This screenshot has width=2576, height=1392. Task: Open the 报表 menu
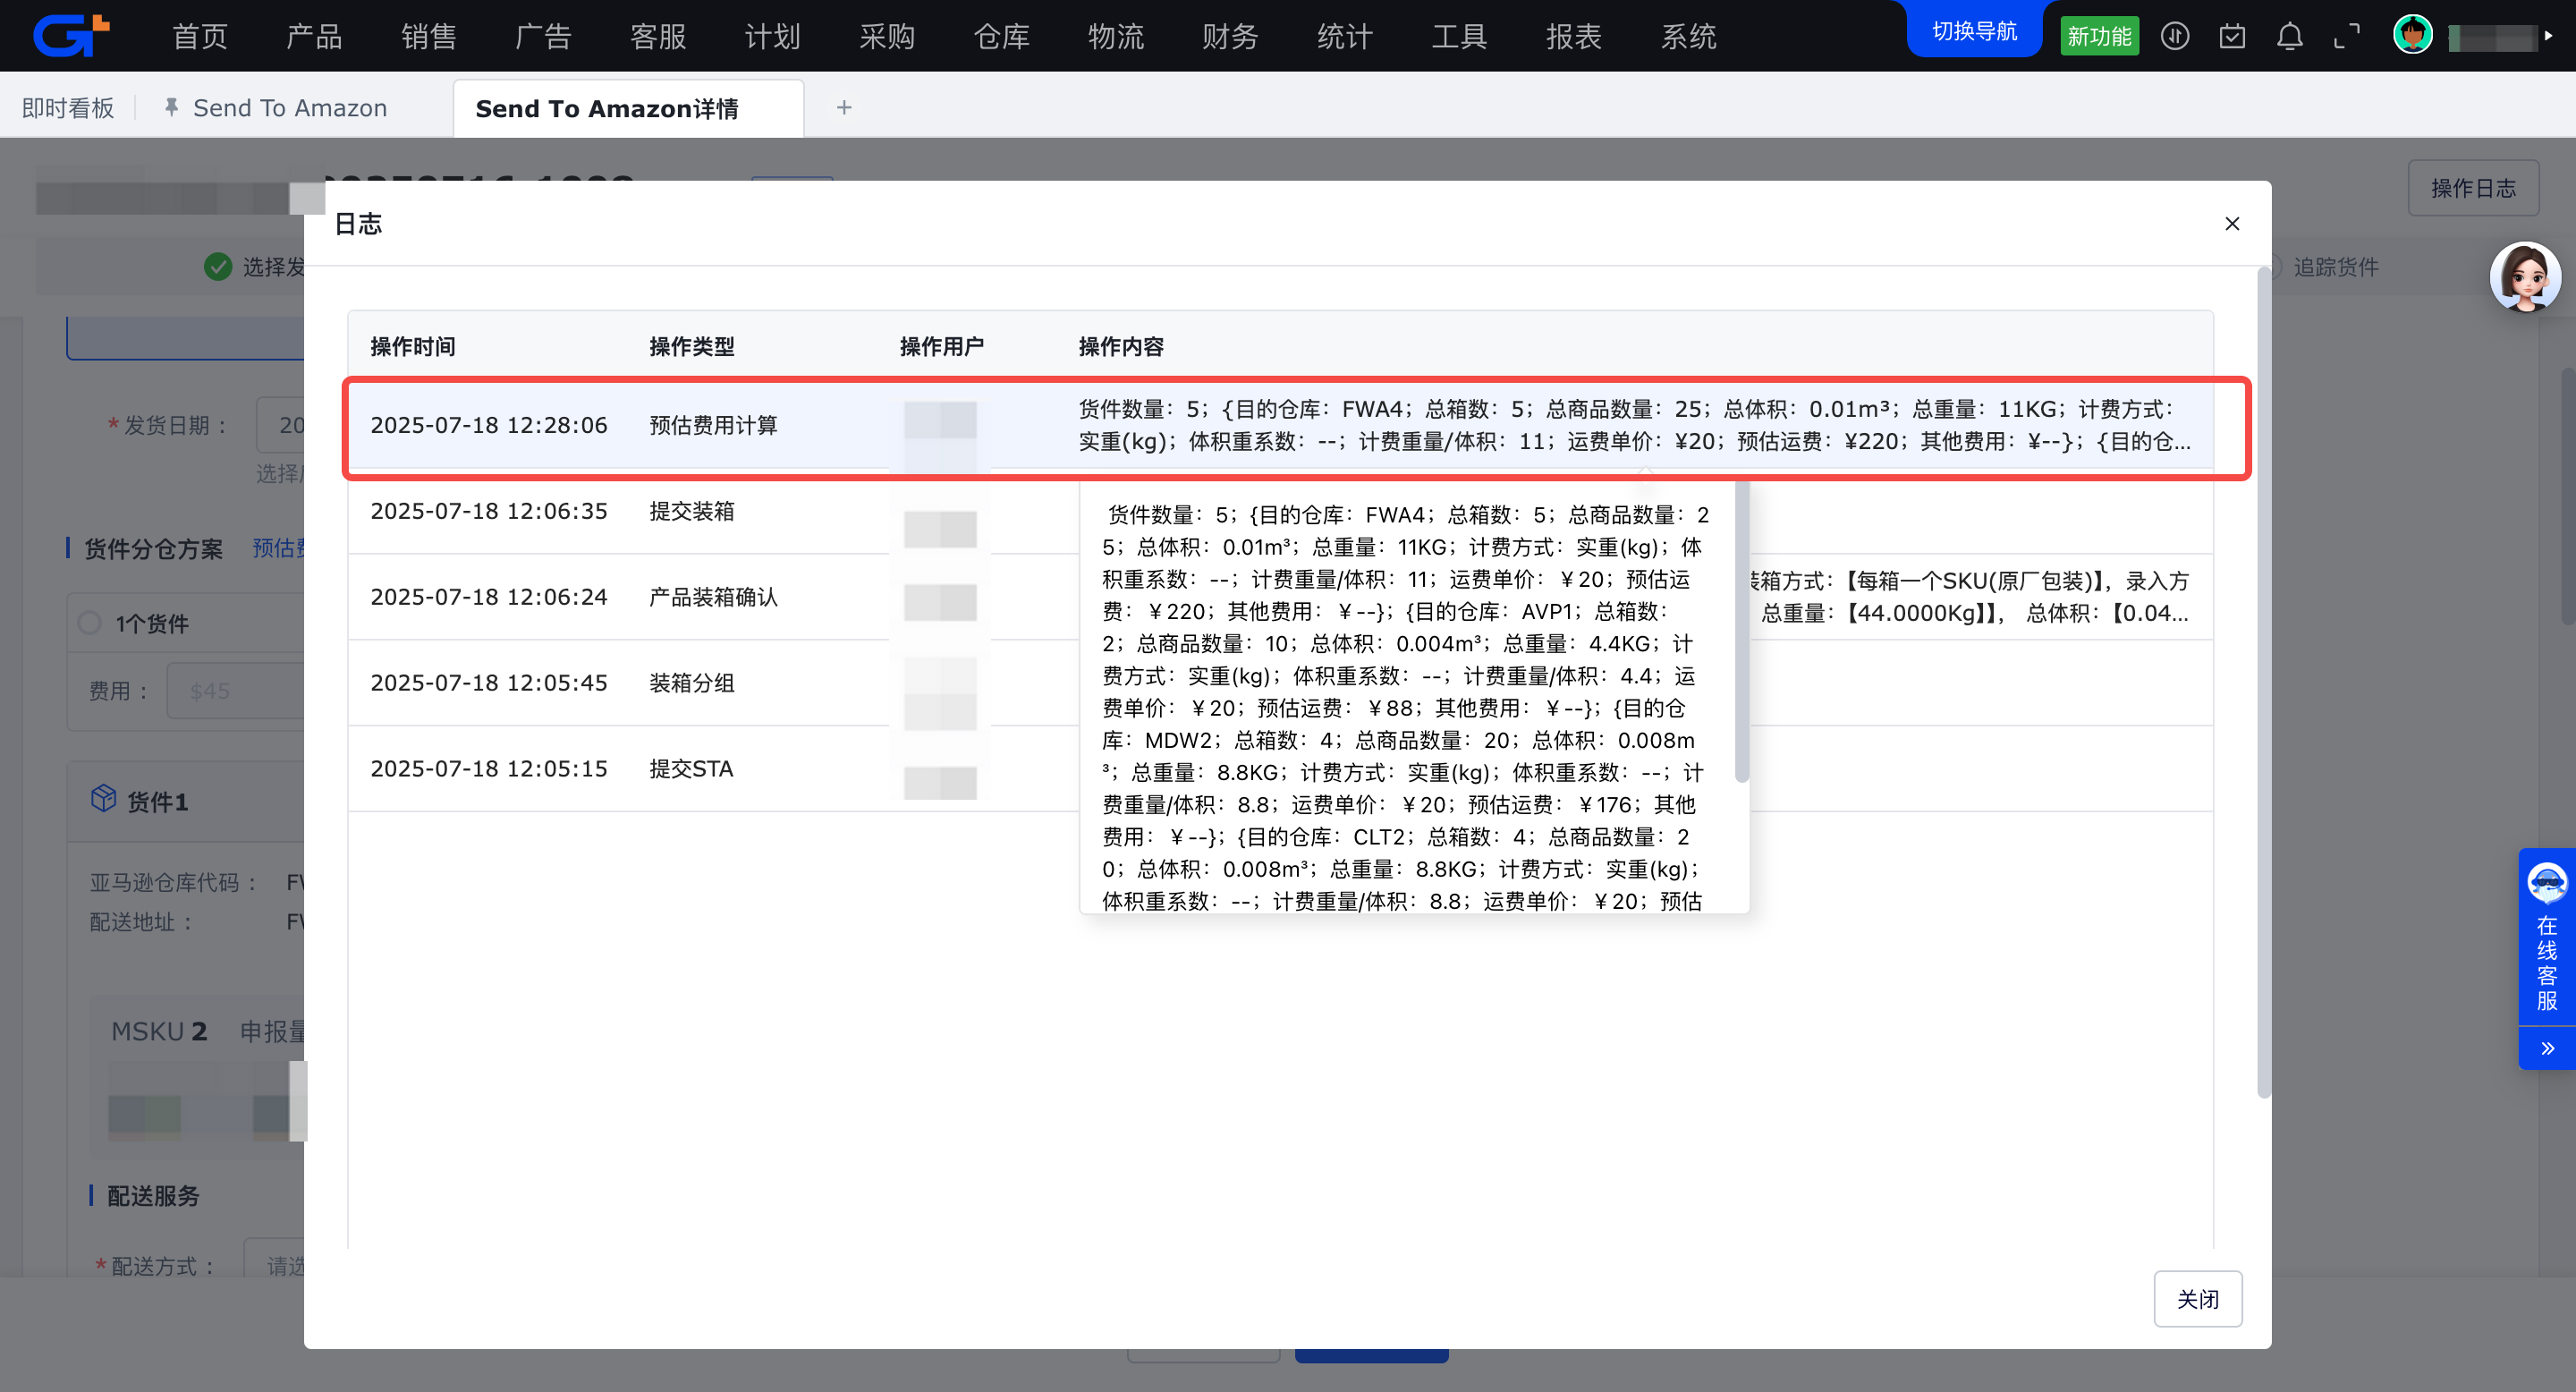coord(1574,37)
